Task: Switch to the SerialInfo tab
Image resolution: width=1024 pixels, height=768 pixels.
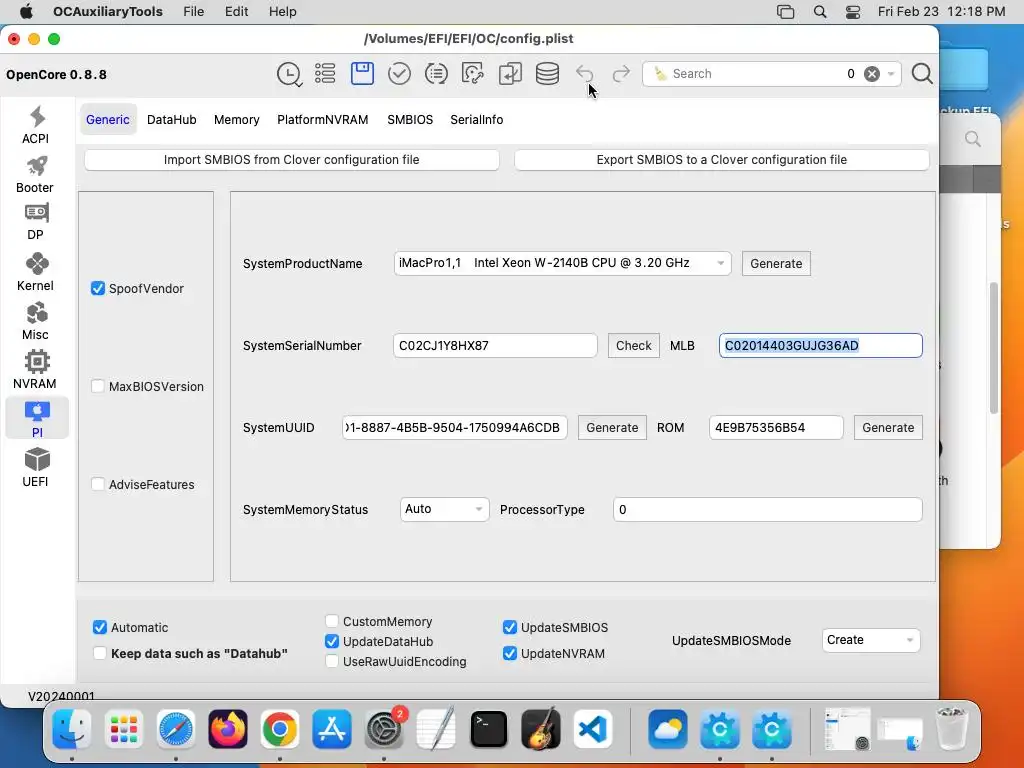Action: [477, 120]
